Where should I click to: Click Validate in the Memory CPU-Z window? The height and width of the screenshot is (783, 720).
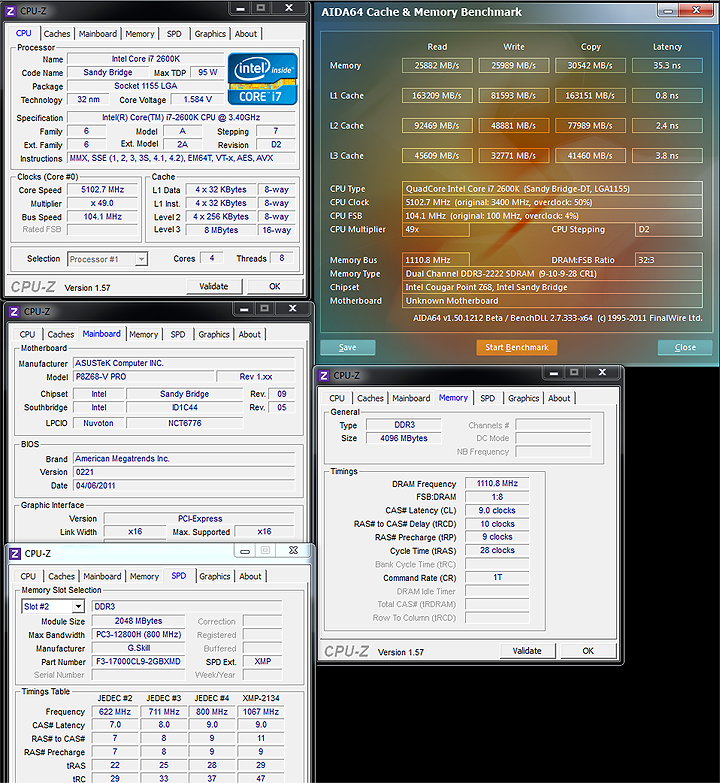527,651
